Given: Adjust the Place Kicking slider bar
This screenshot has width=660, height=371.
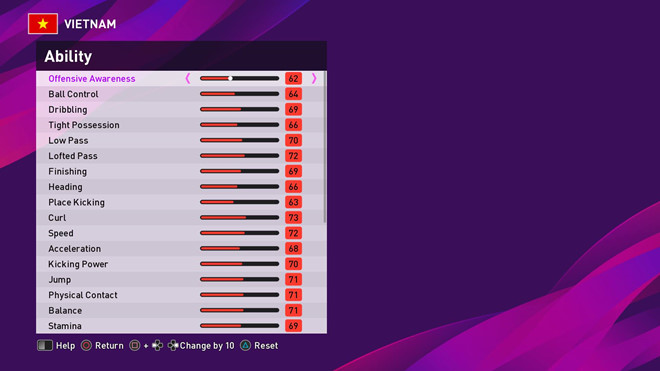Looking at the screenshot, I should 240,202.
